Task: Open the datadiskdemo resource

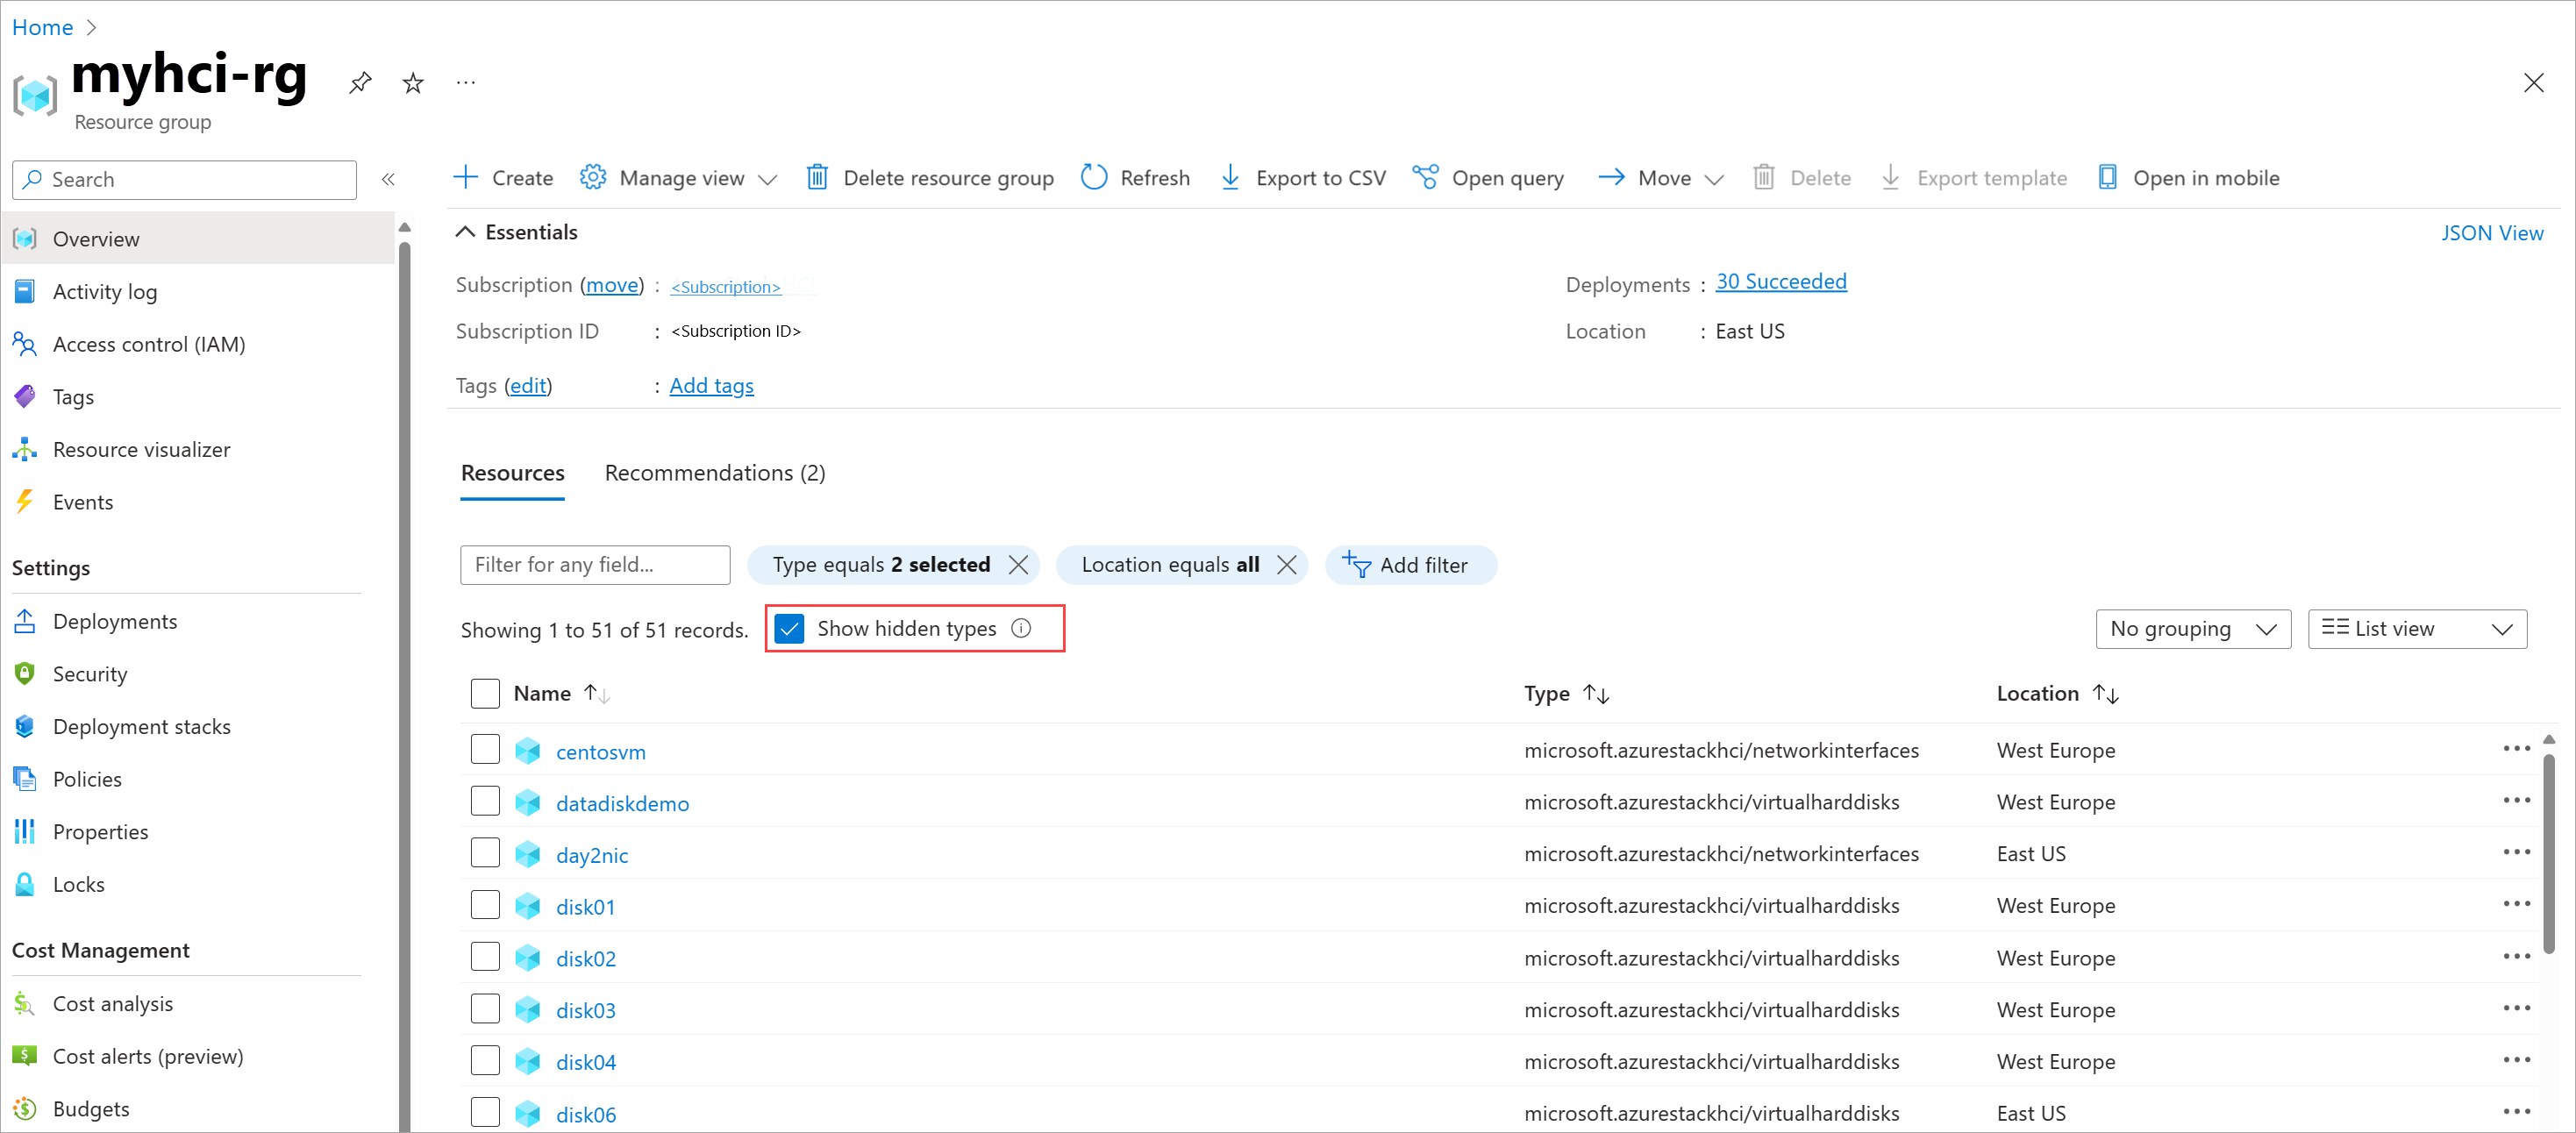Action: [622, 803]
